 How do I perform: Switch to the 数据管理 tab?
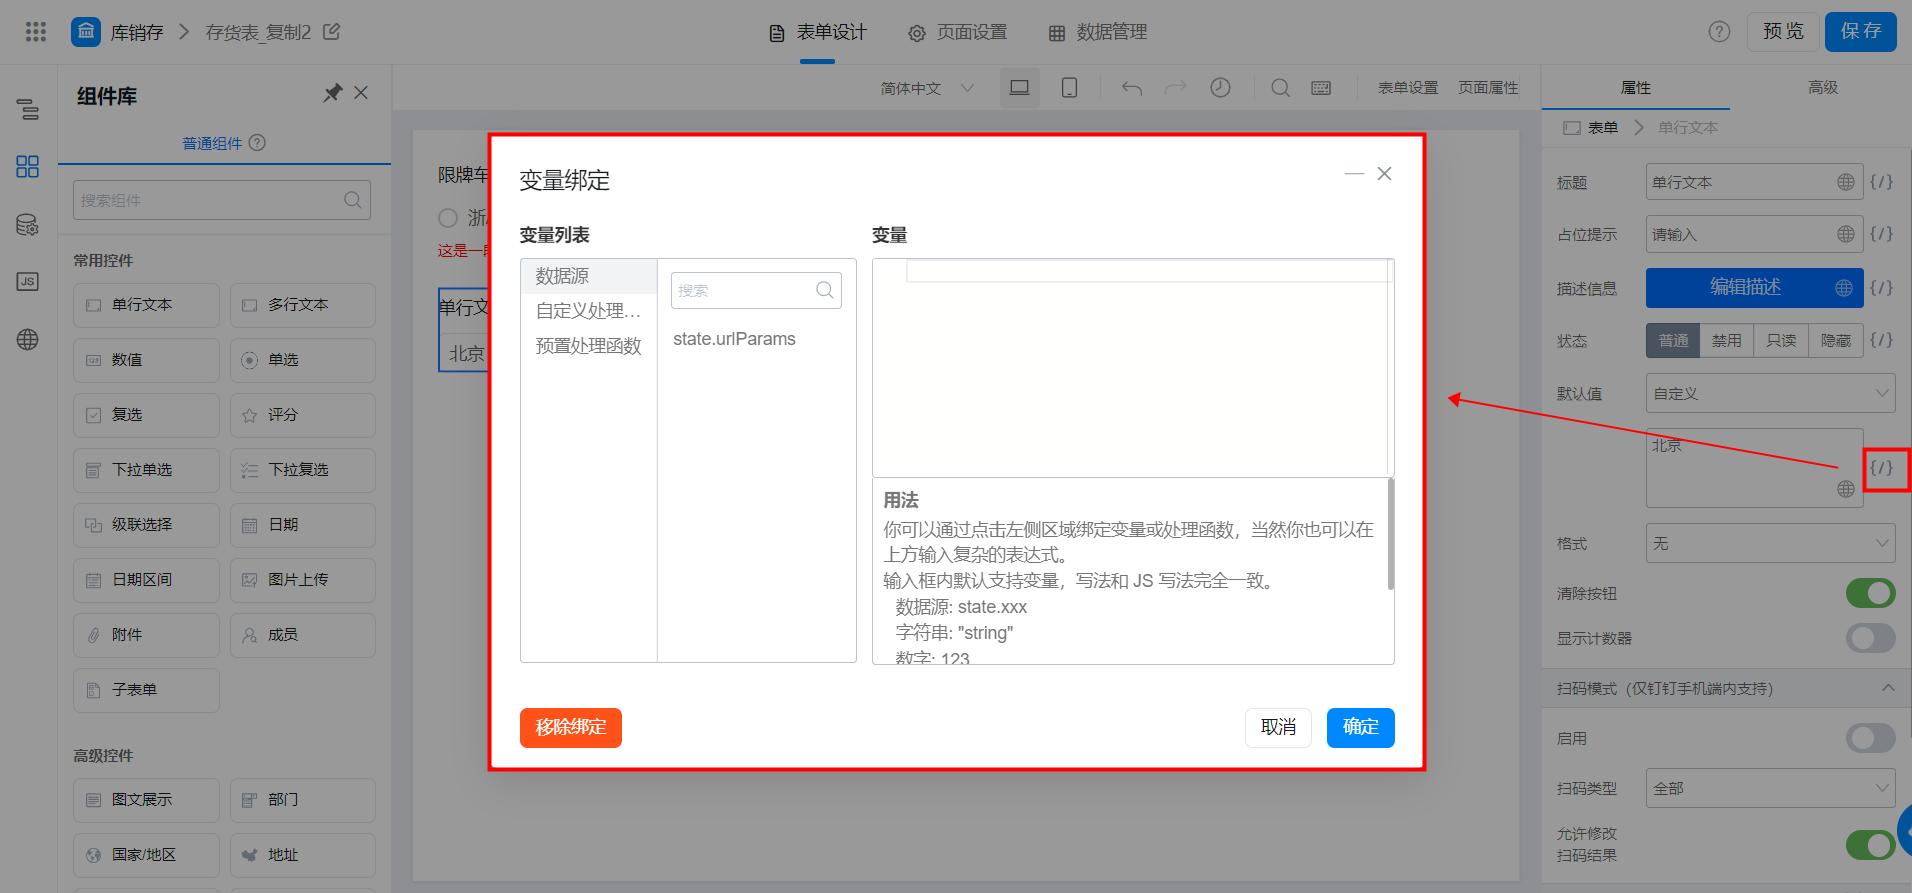pyautogui.click(x=1097, y=32)
